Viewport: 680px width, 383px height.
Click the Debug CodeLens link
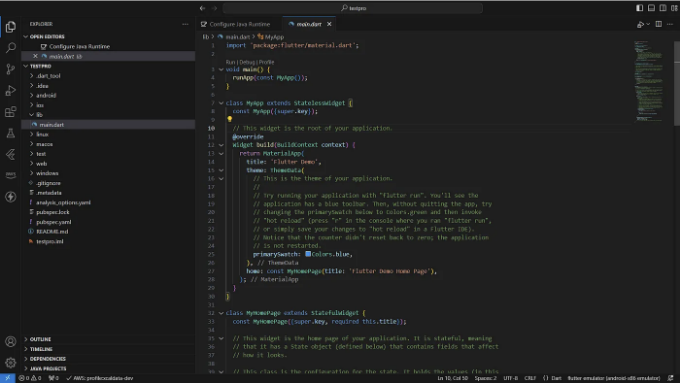pyautogui.click(x=247, y=62)
